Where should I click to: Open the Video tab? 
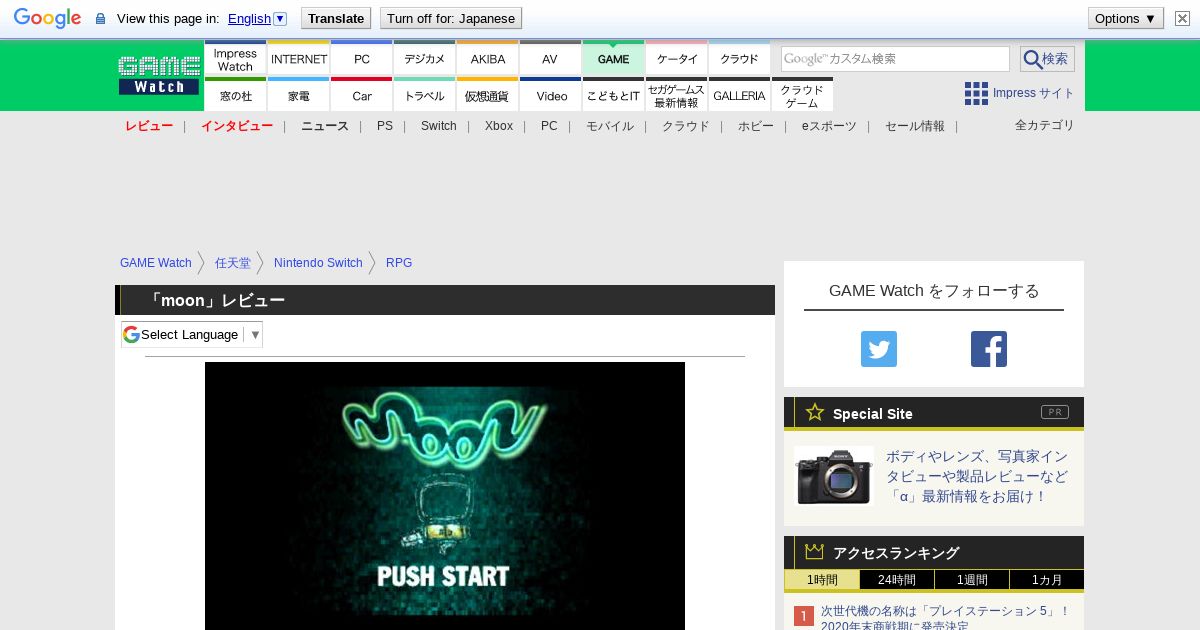(550, 95)
